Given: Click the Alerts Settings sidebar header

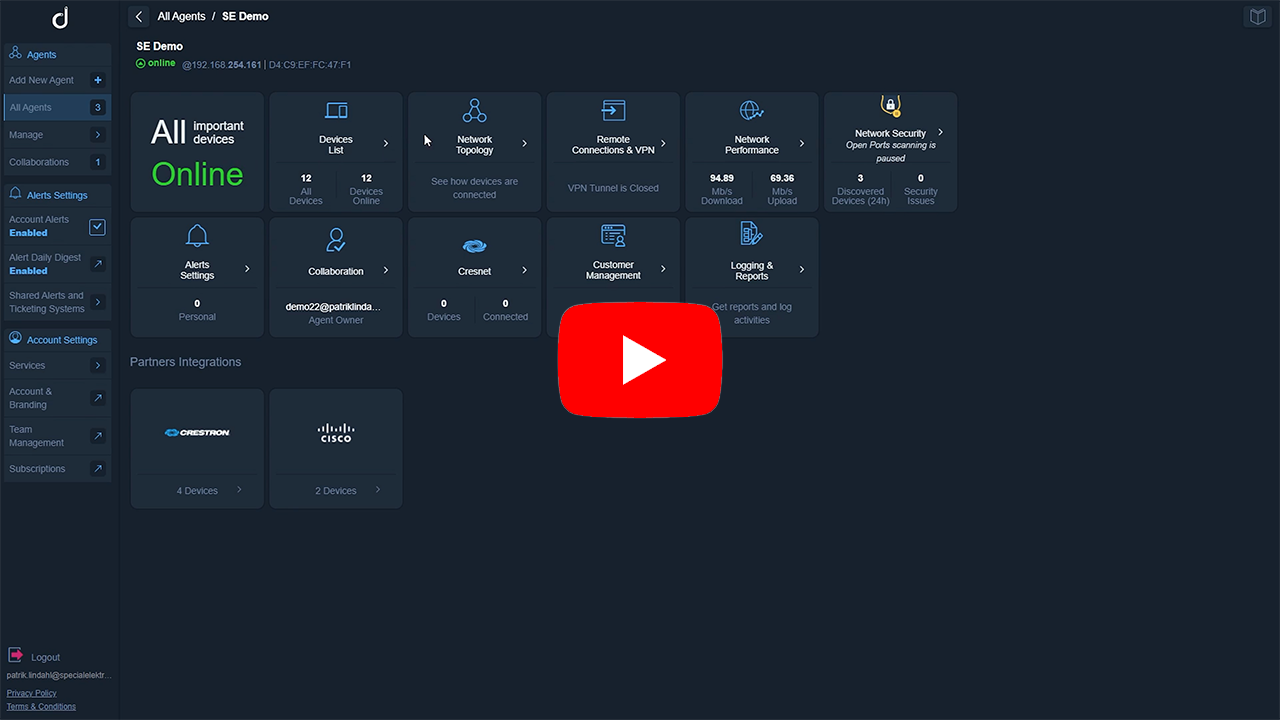Looking at the screenshot, I should click(57, 195).
